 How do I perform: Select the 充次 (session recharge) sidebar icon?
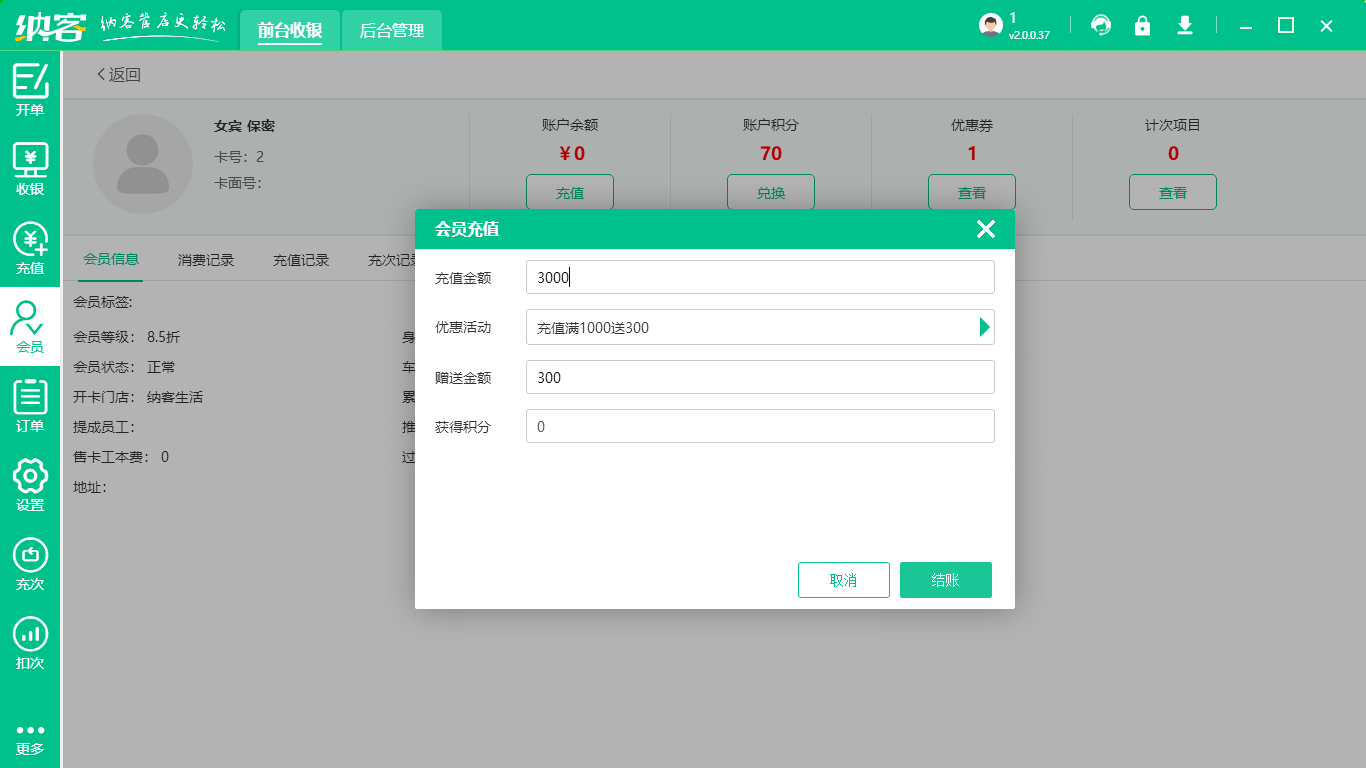pyautogui.click(x=30, y=564)
